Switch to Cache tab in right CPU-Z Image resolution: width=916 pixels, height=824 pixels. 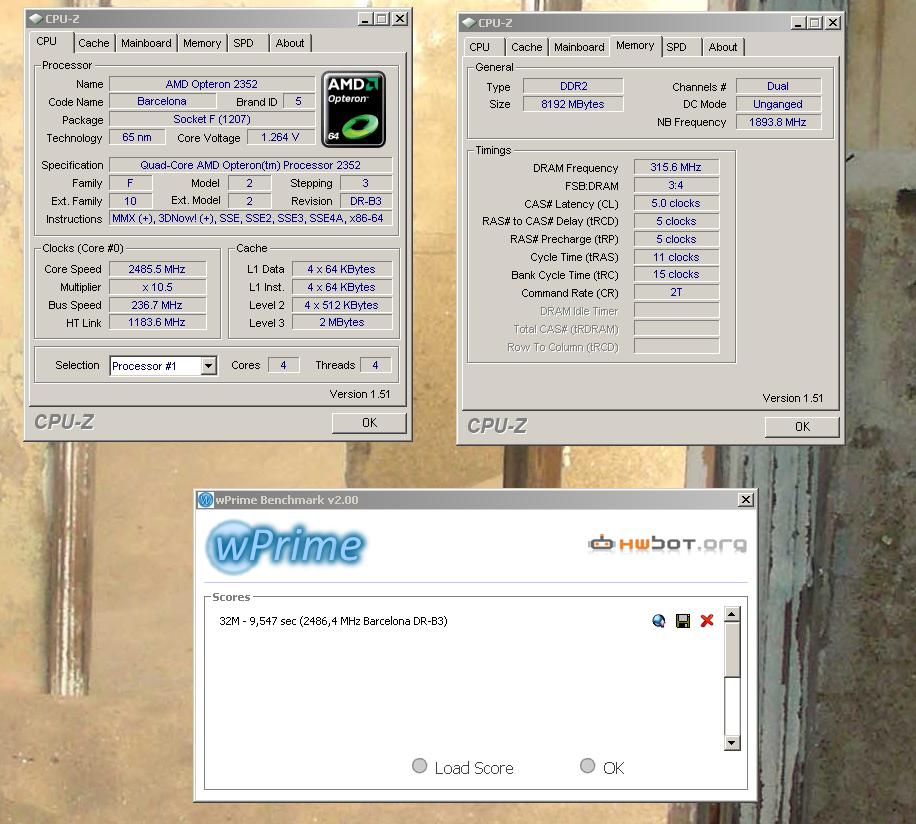[526, 47]
